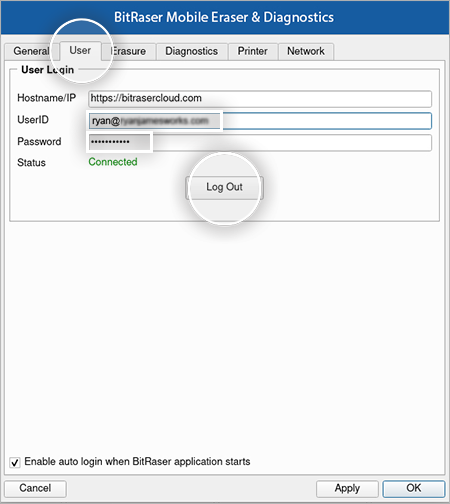Click the Hostname/IP label

(x=47, y=98)
